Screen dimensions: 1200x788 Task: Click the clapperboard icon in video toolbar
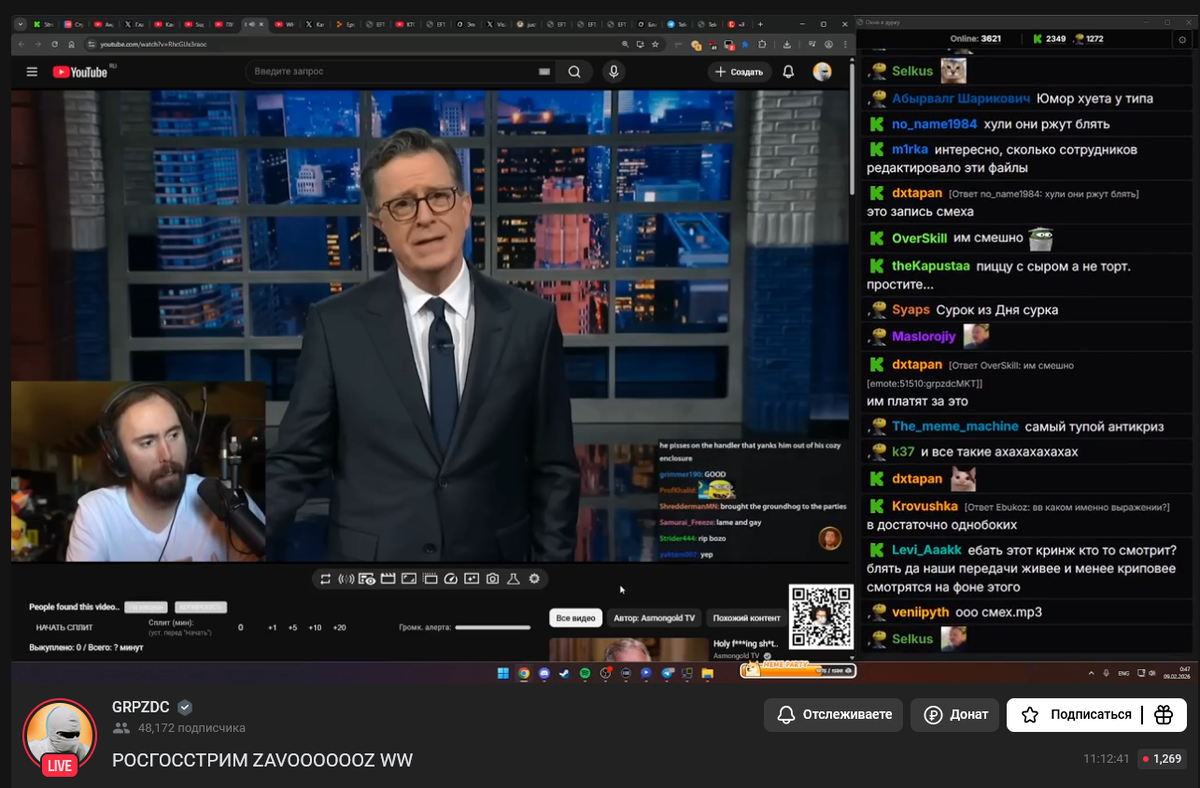tap(388, 578)
